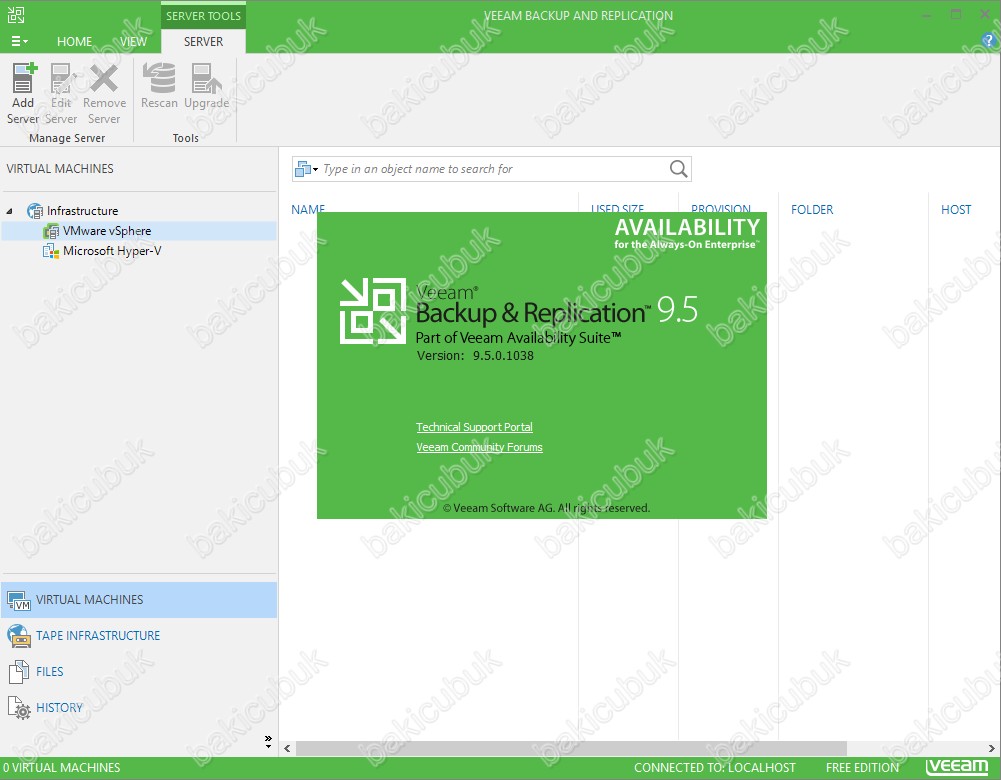Click the search magnifier icon
Screen dimensions: 1001x780
(x=679, y=169)
